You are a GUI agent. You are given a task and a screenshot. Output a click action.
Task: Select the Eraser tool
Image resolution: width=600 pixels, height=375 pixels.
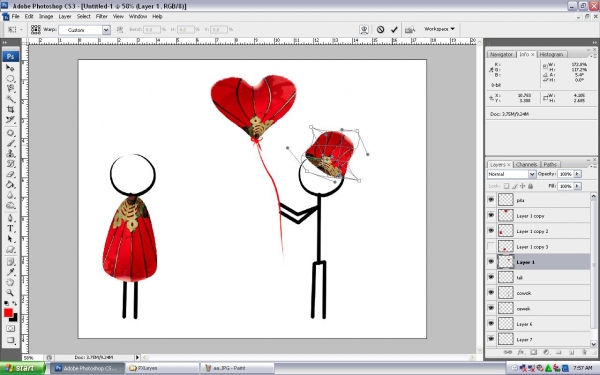[x=10, y=174]
